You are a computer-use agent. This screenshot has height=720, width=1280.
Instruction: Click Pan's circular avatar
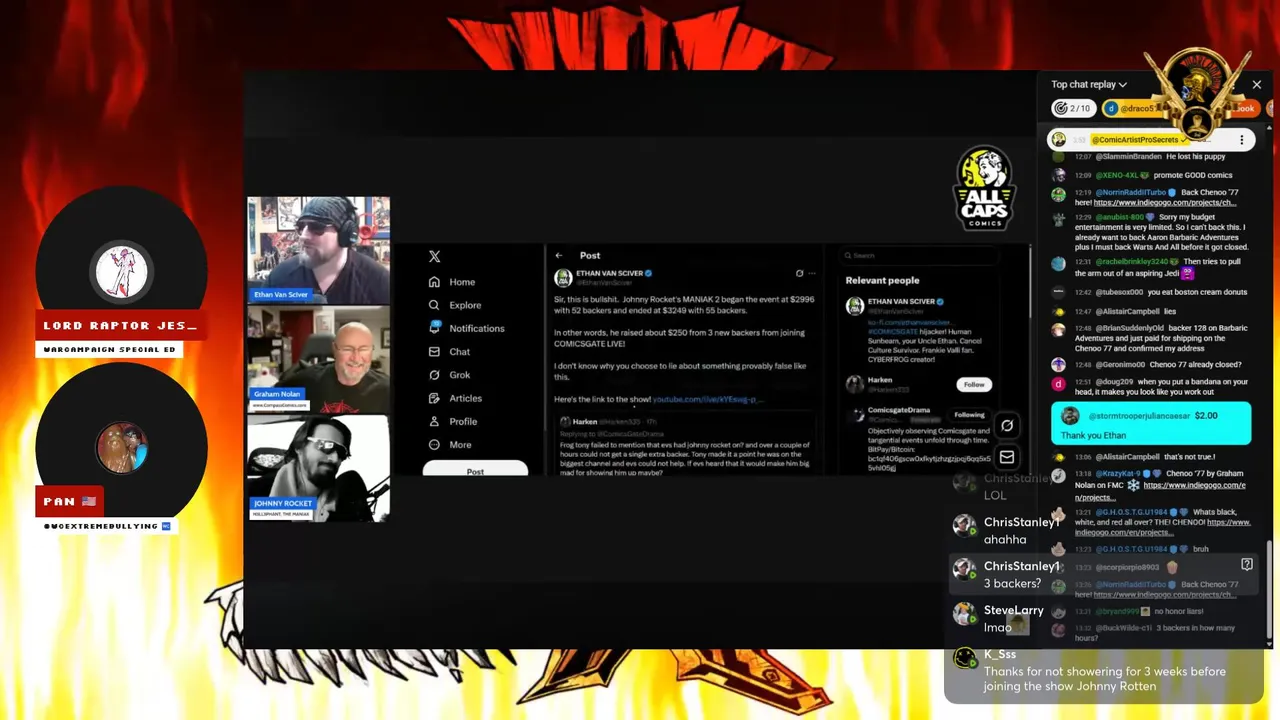122,447
